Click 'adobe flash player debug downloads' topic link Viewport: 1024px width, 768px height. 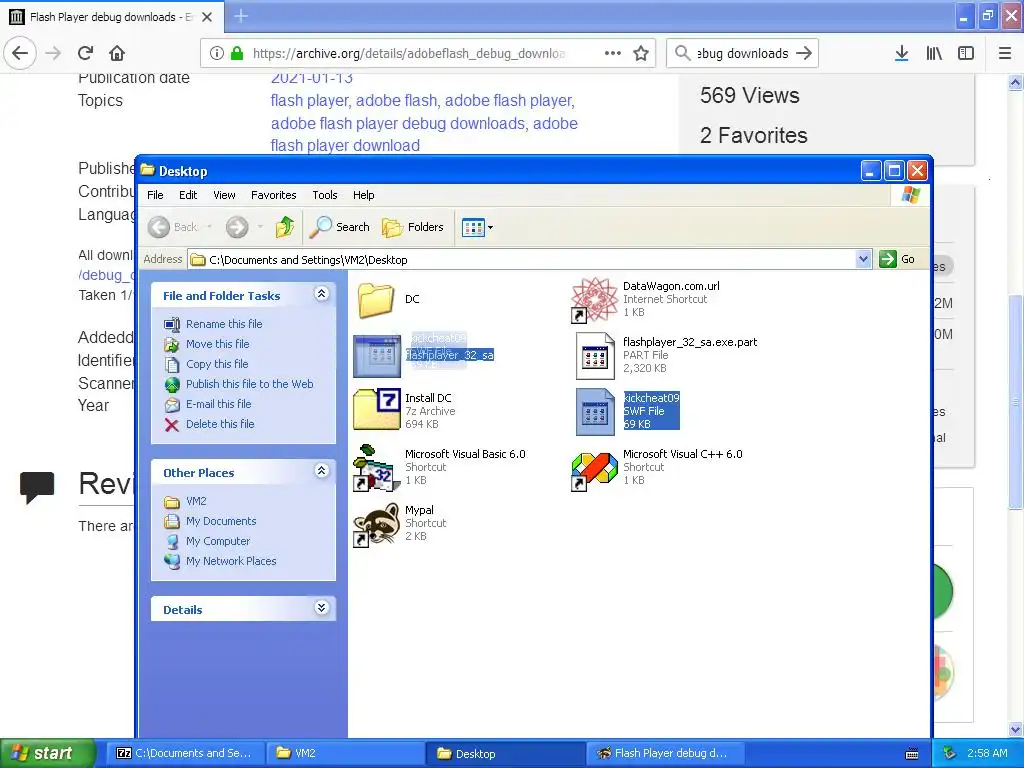pyautogui.click(x=398, y=123)
